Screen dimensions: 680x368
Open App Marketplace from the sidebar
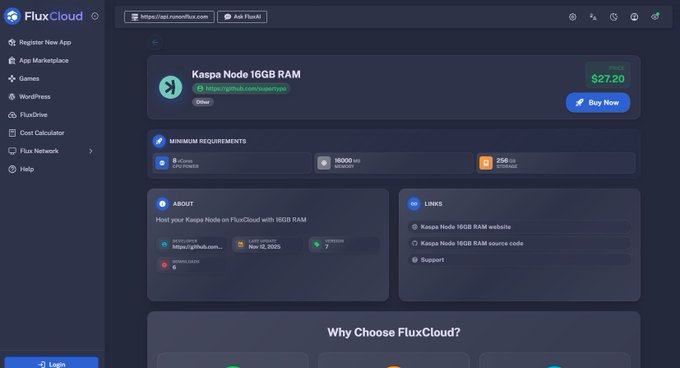coord(44,61)
